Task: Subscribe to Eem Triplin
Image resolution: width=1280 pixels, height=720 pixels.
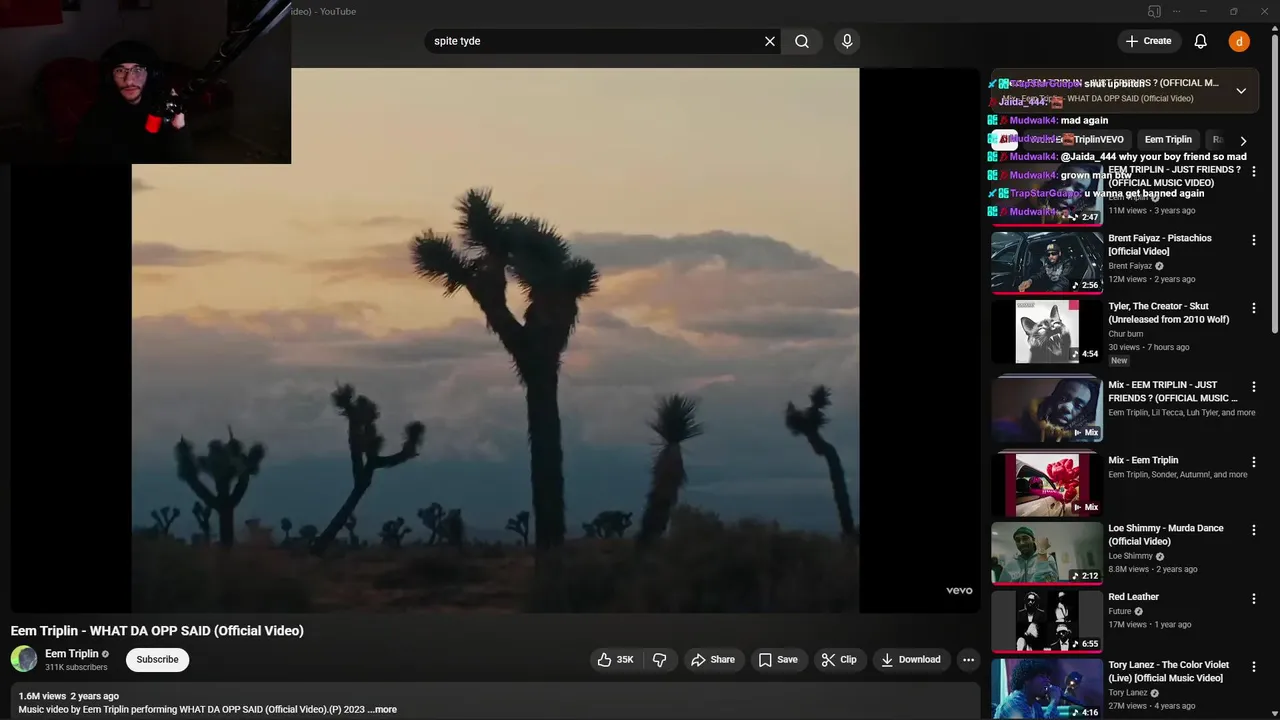Action: tap(157, 660)
